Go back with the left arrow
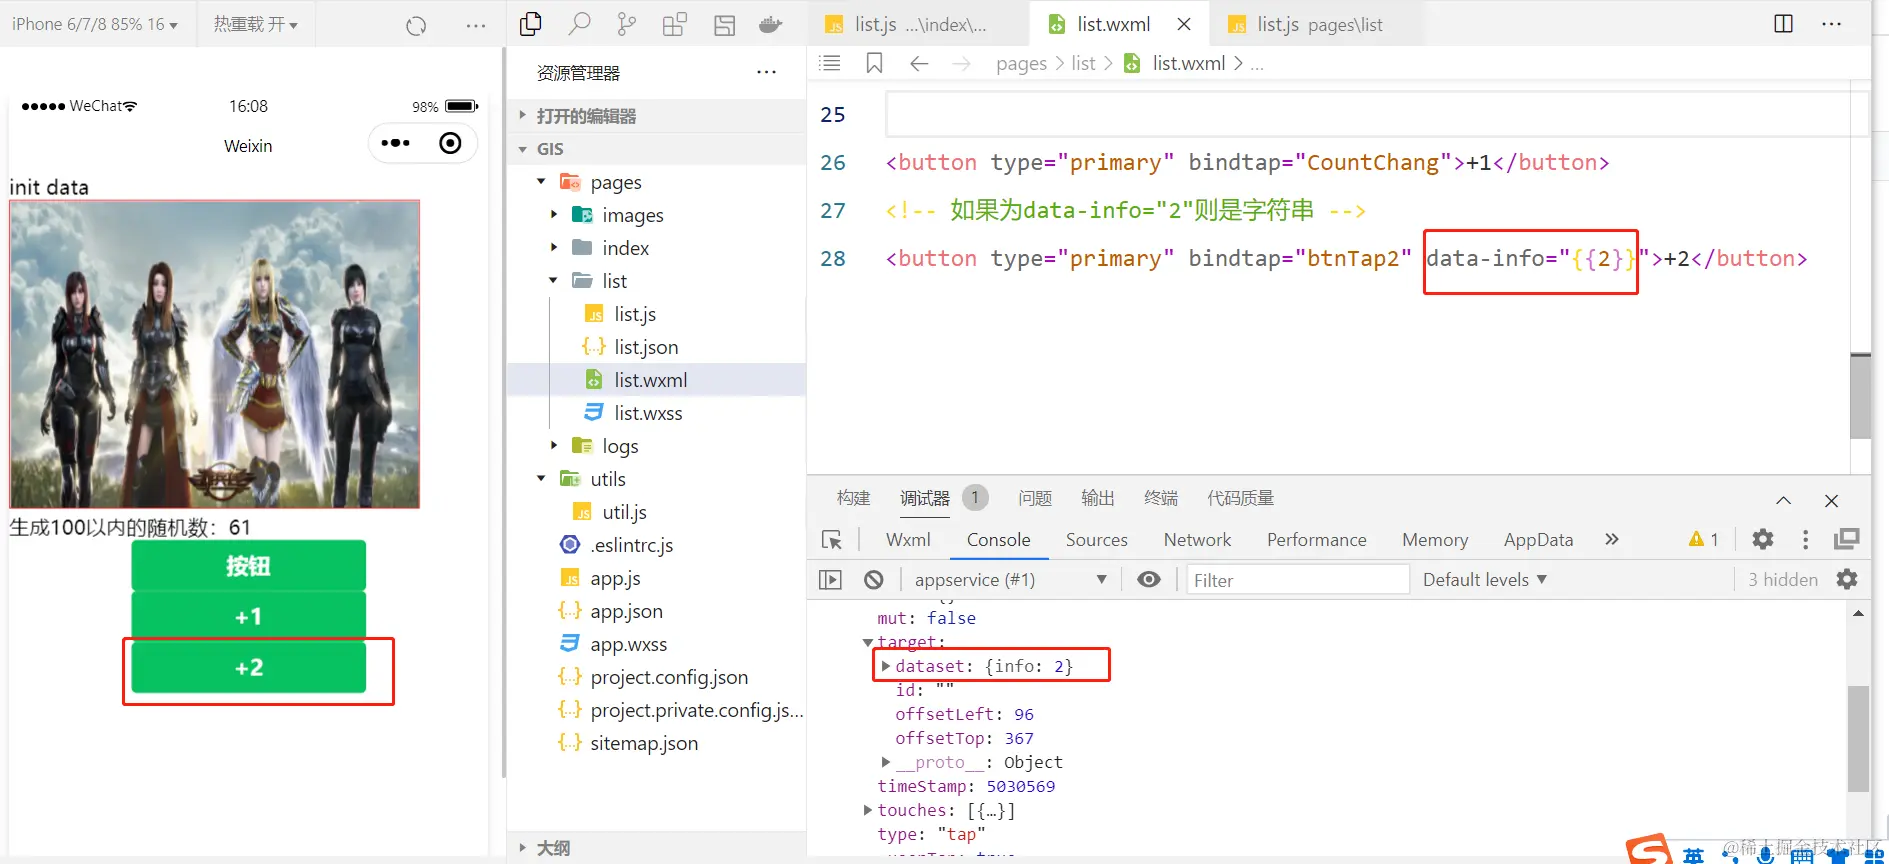Screen dimensions: 1889x864 (919, 64)
